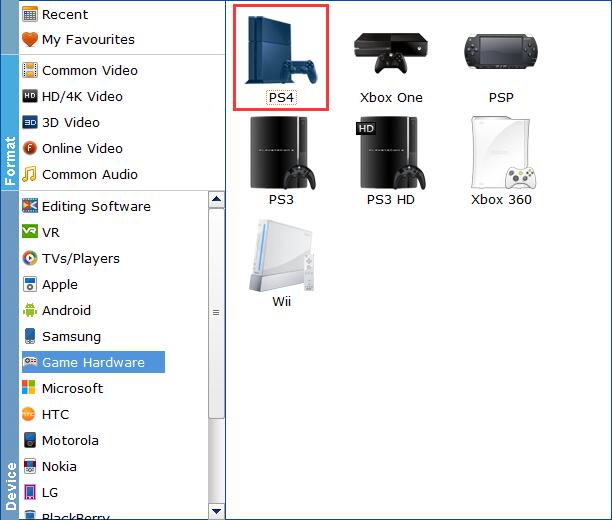Select the PS3 console icon
The width and height of the screenshot is (612, 520).
[283, 153]
